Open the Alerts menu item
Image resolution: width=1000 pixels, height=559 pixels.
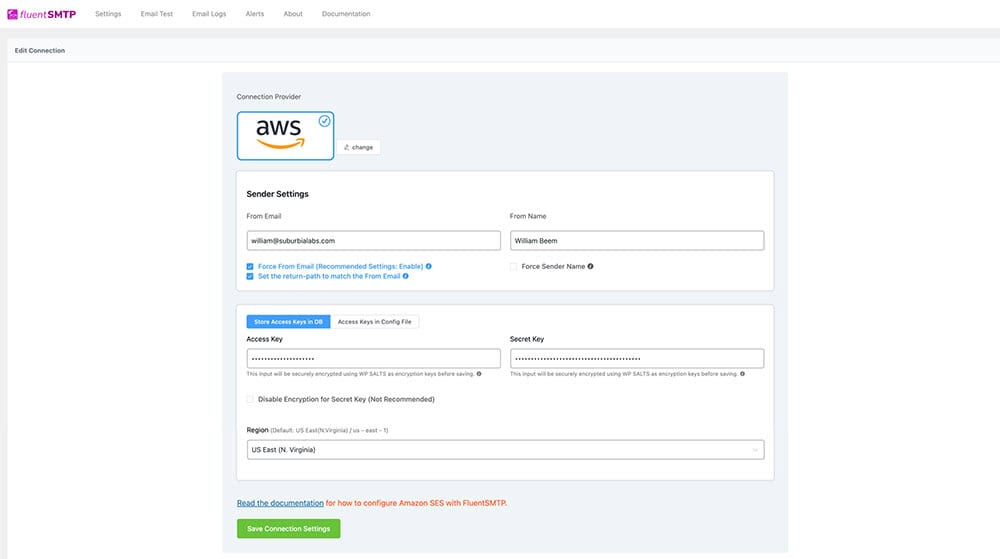point(254,14)
